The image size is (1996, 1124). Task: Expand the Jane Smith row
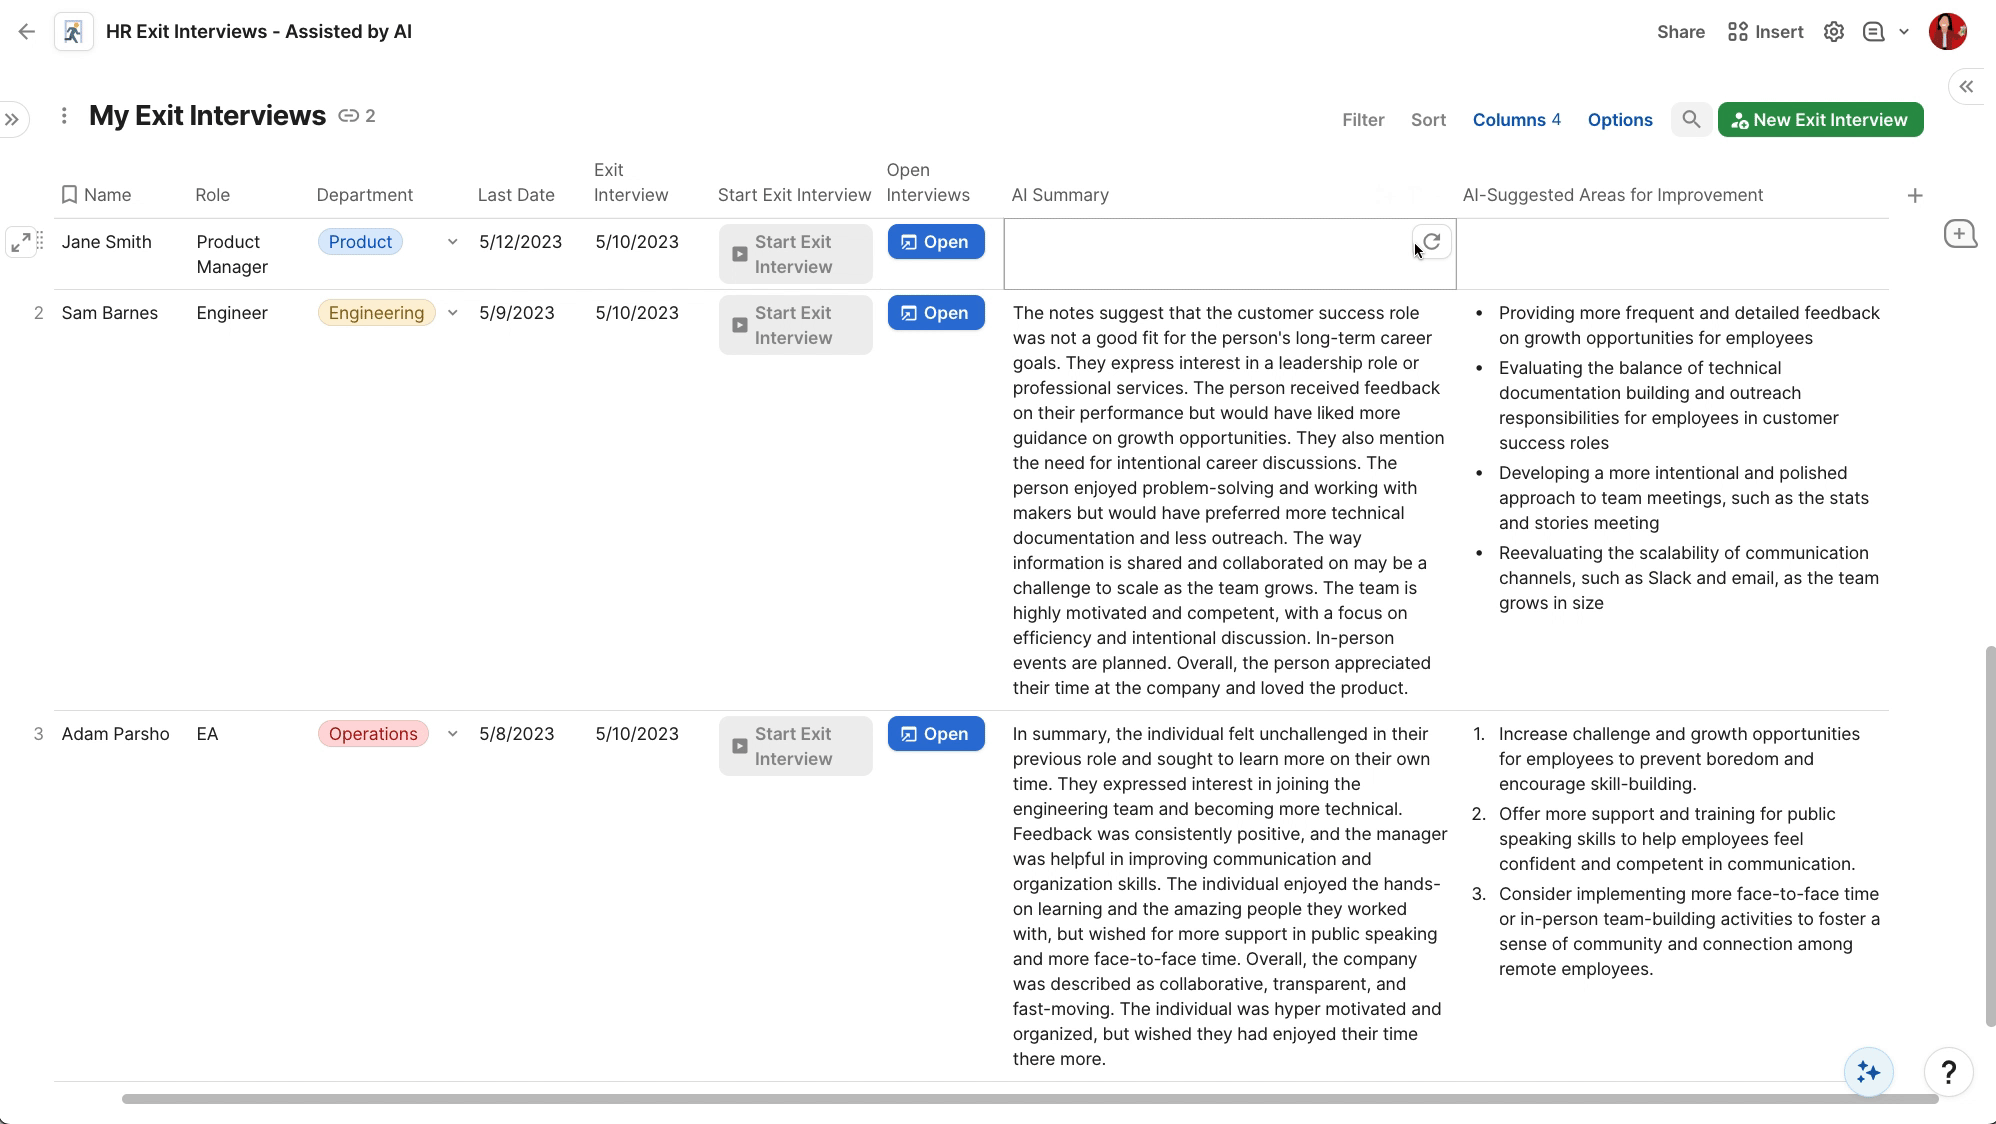coord(20,242)
